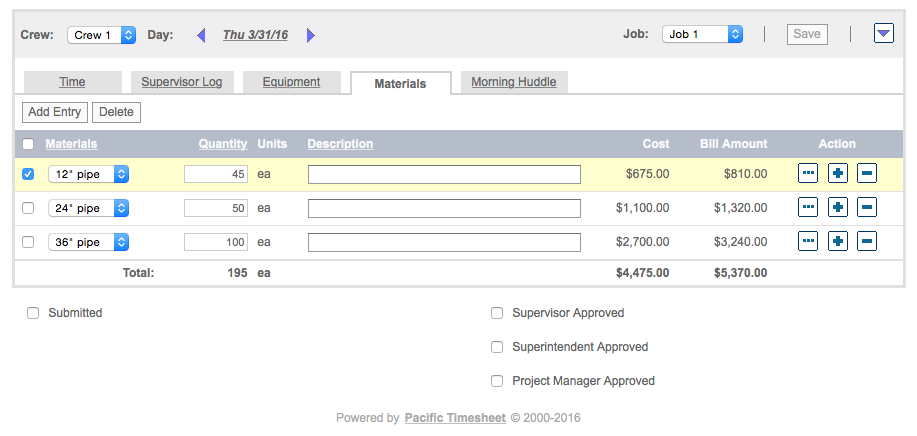Open the Crew 1 dropdown
Screen dimensions: 917x436
(101, 35)
